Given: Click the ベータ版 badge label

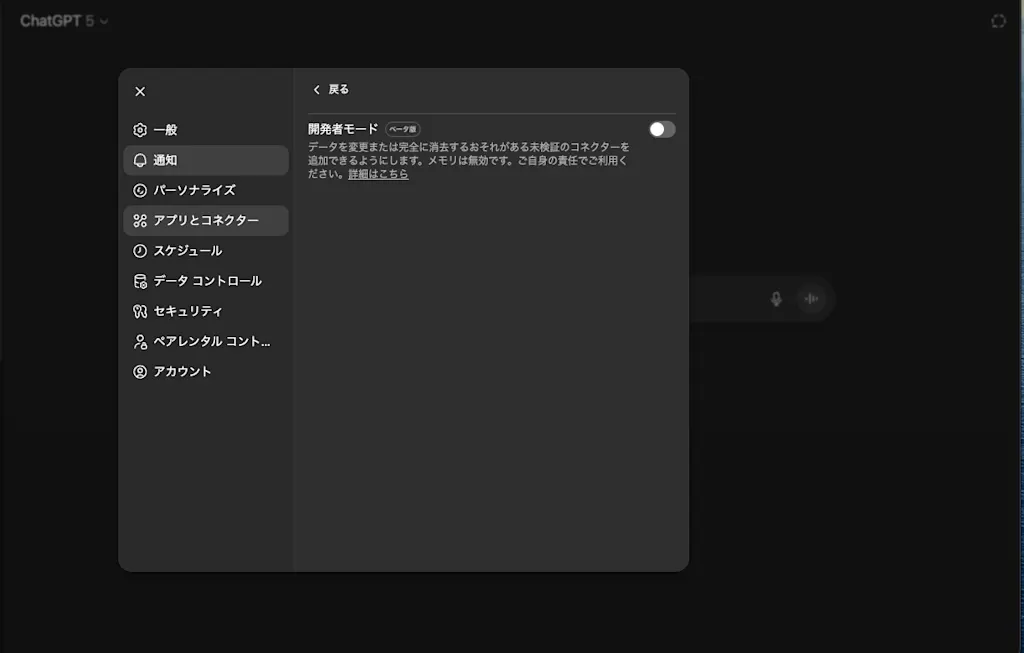Looking at the screenshot, I should (x=402, y=129).
